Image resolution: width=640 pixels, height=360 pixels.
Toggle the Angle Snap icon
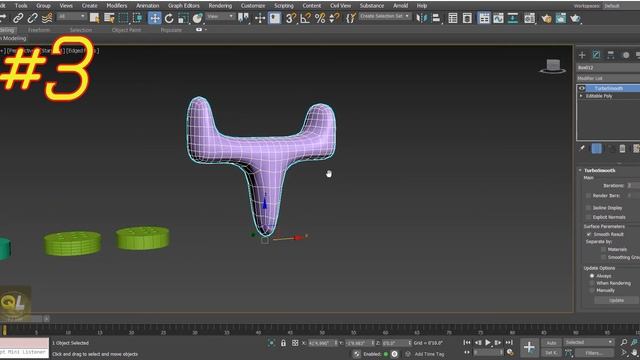[305, 18]
